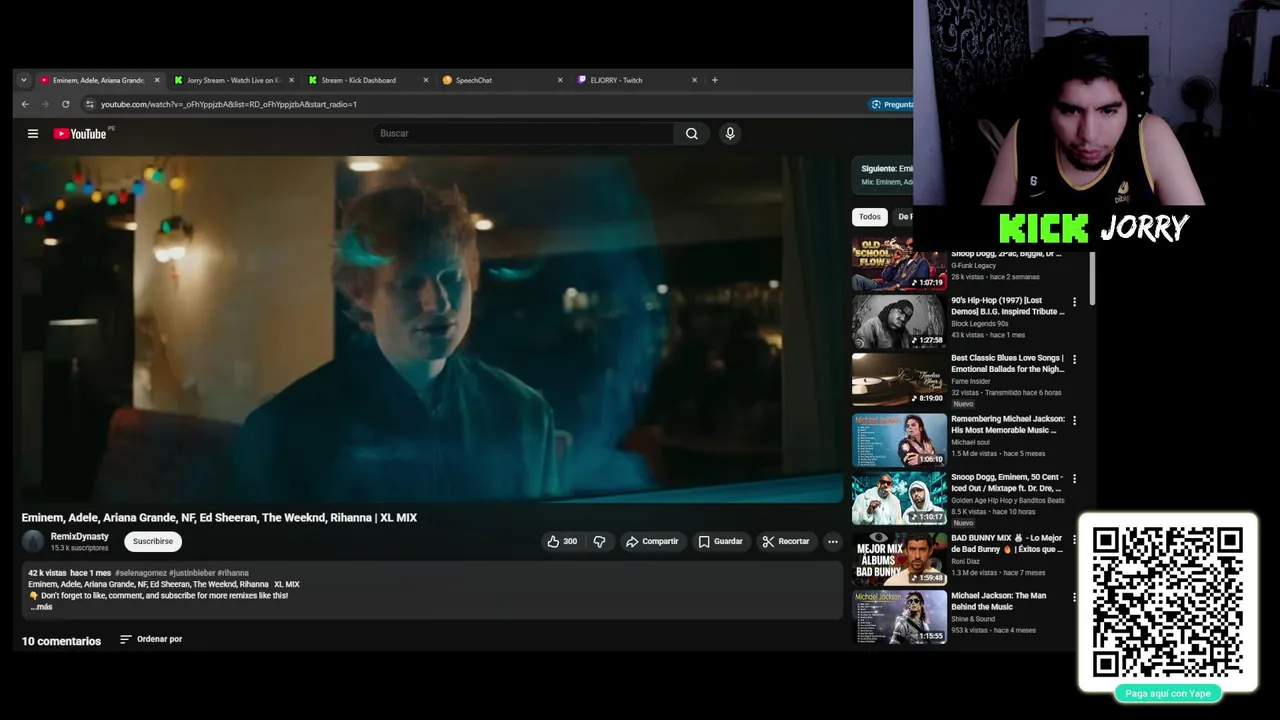Open Old School Flow Snoop Dogg thumbnail

tap(899, 263)
